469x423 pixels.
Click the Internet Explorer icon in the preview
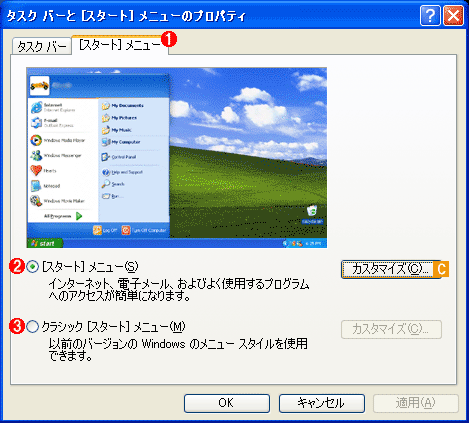point(37,107)
